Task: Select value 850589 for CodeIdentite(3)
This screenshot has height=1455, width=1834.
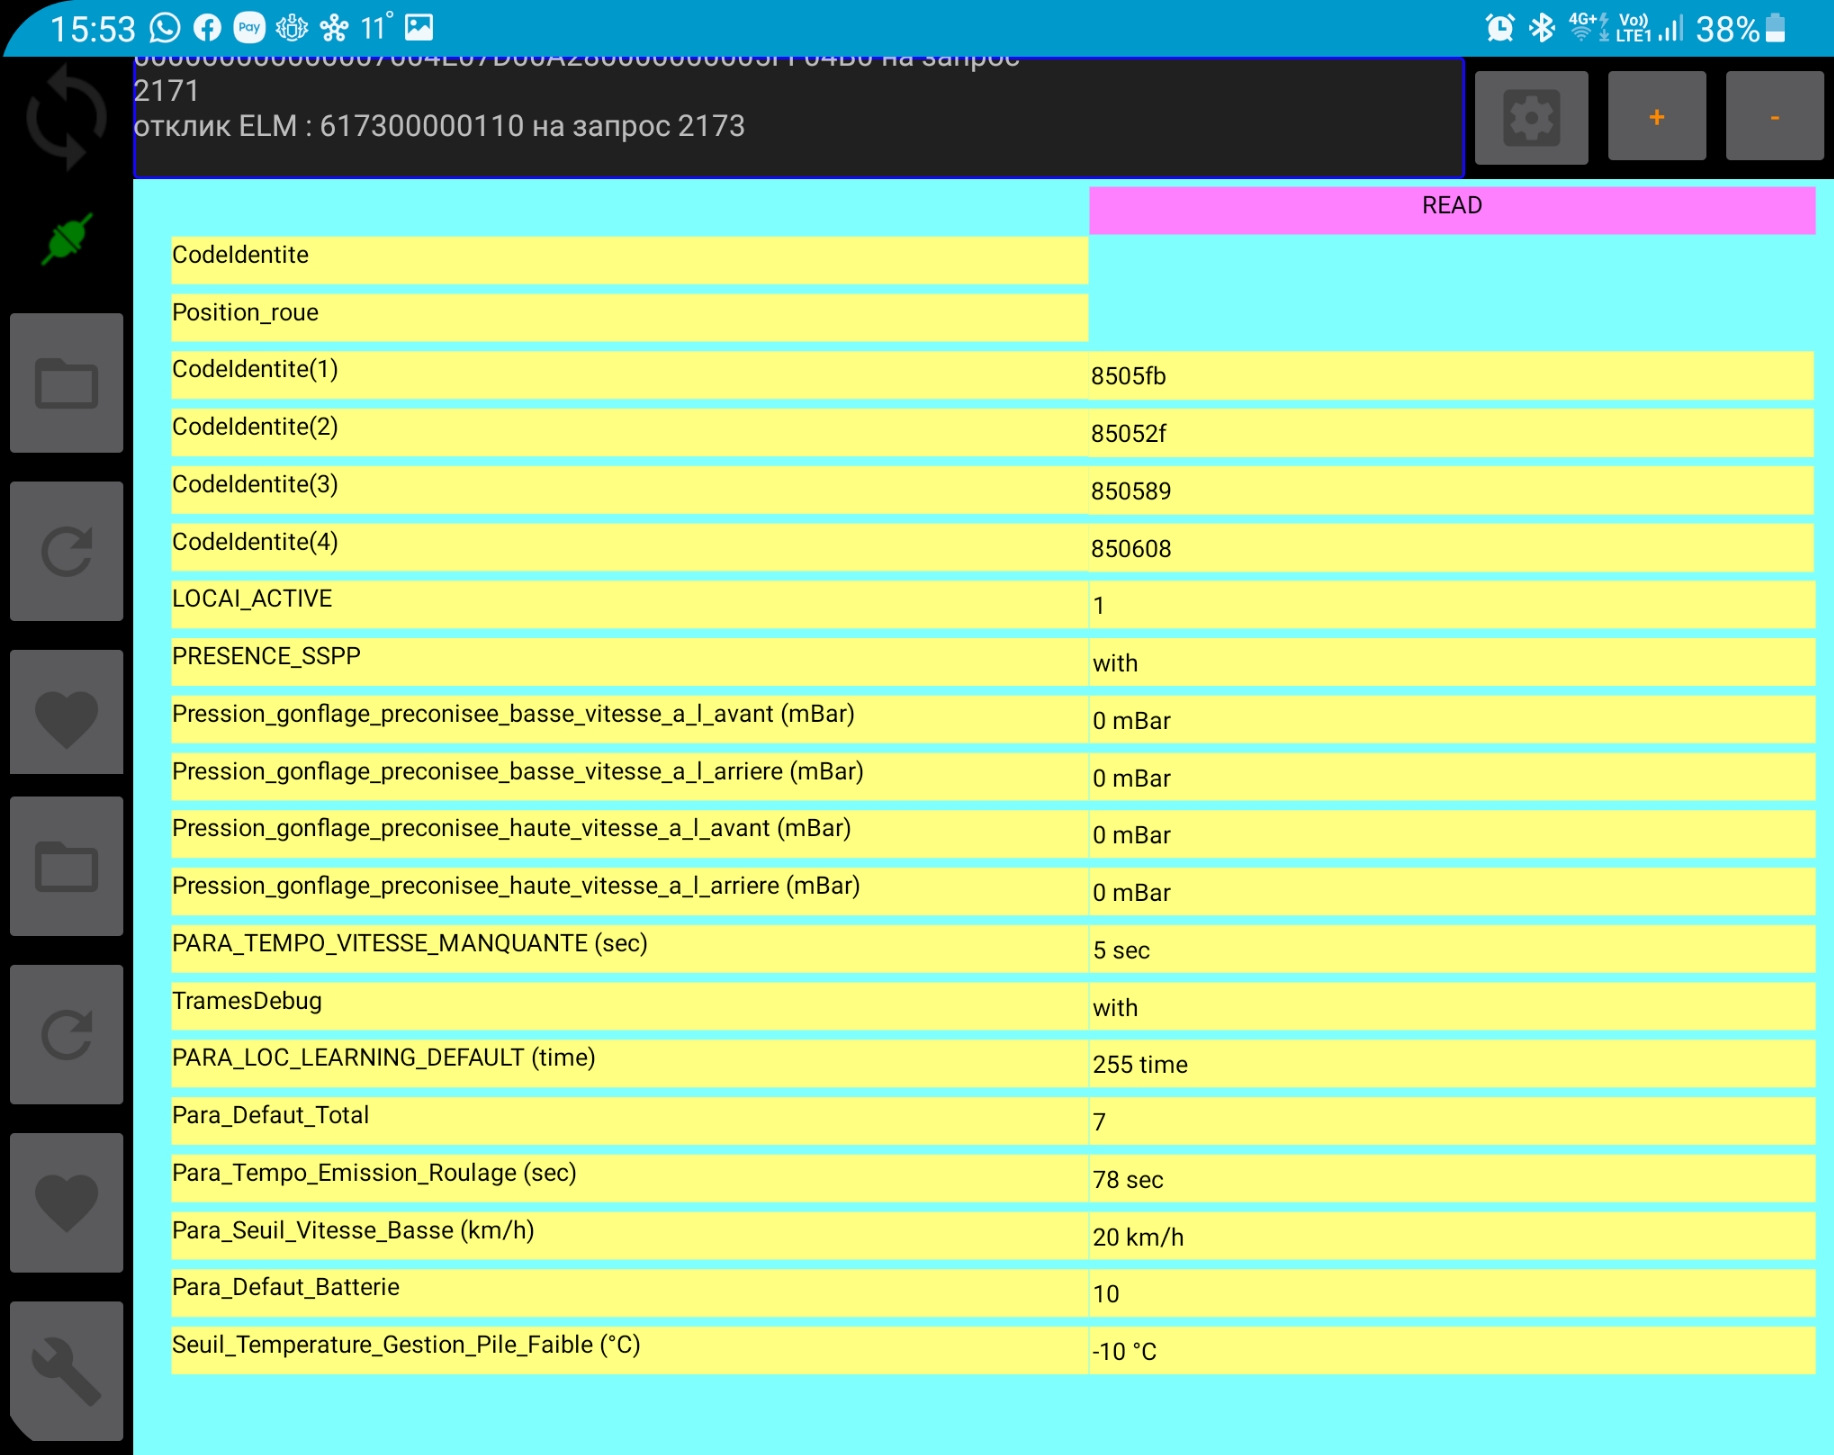Action: coord(1451,490)
